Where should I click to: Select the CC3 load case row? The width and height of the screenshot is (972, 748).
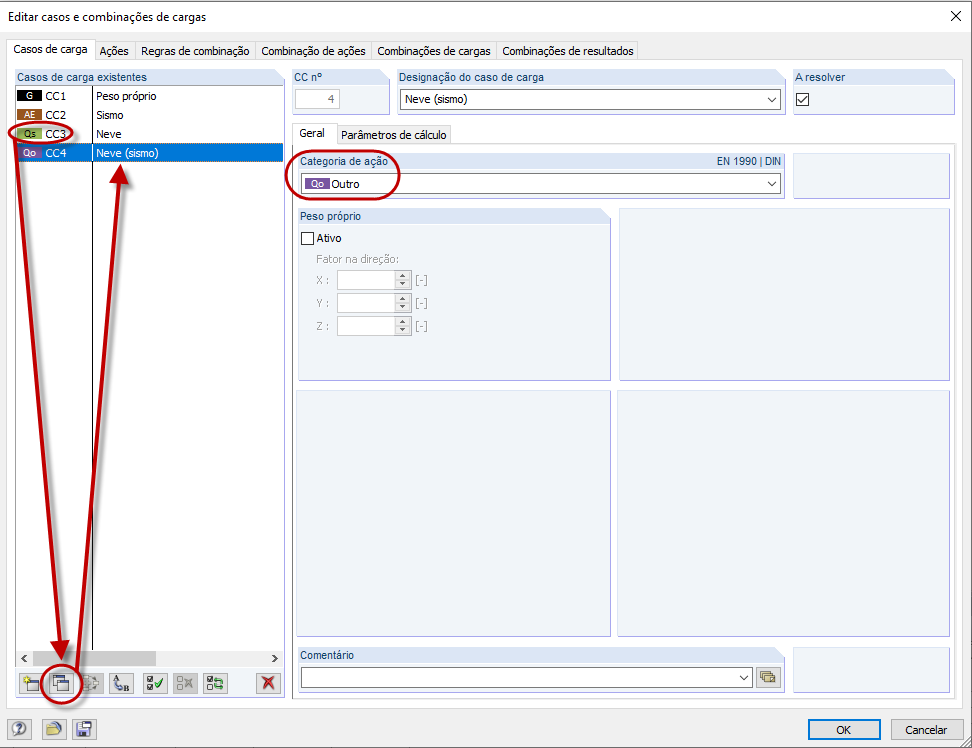click(149, 134)
